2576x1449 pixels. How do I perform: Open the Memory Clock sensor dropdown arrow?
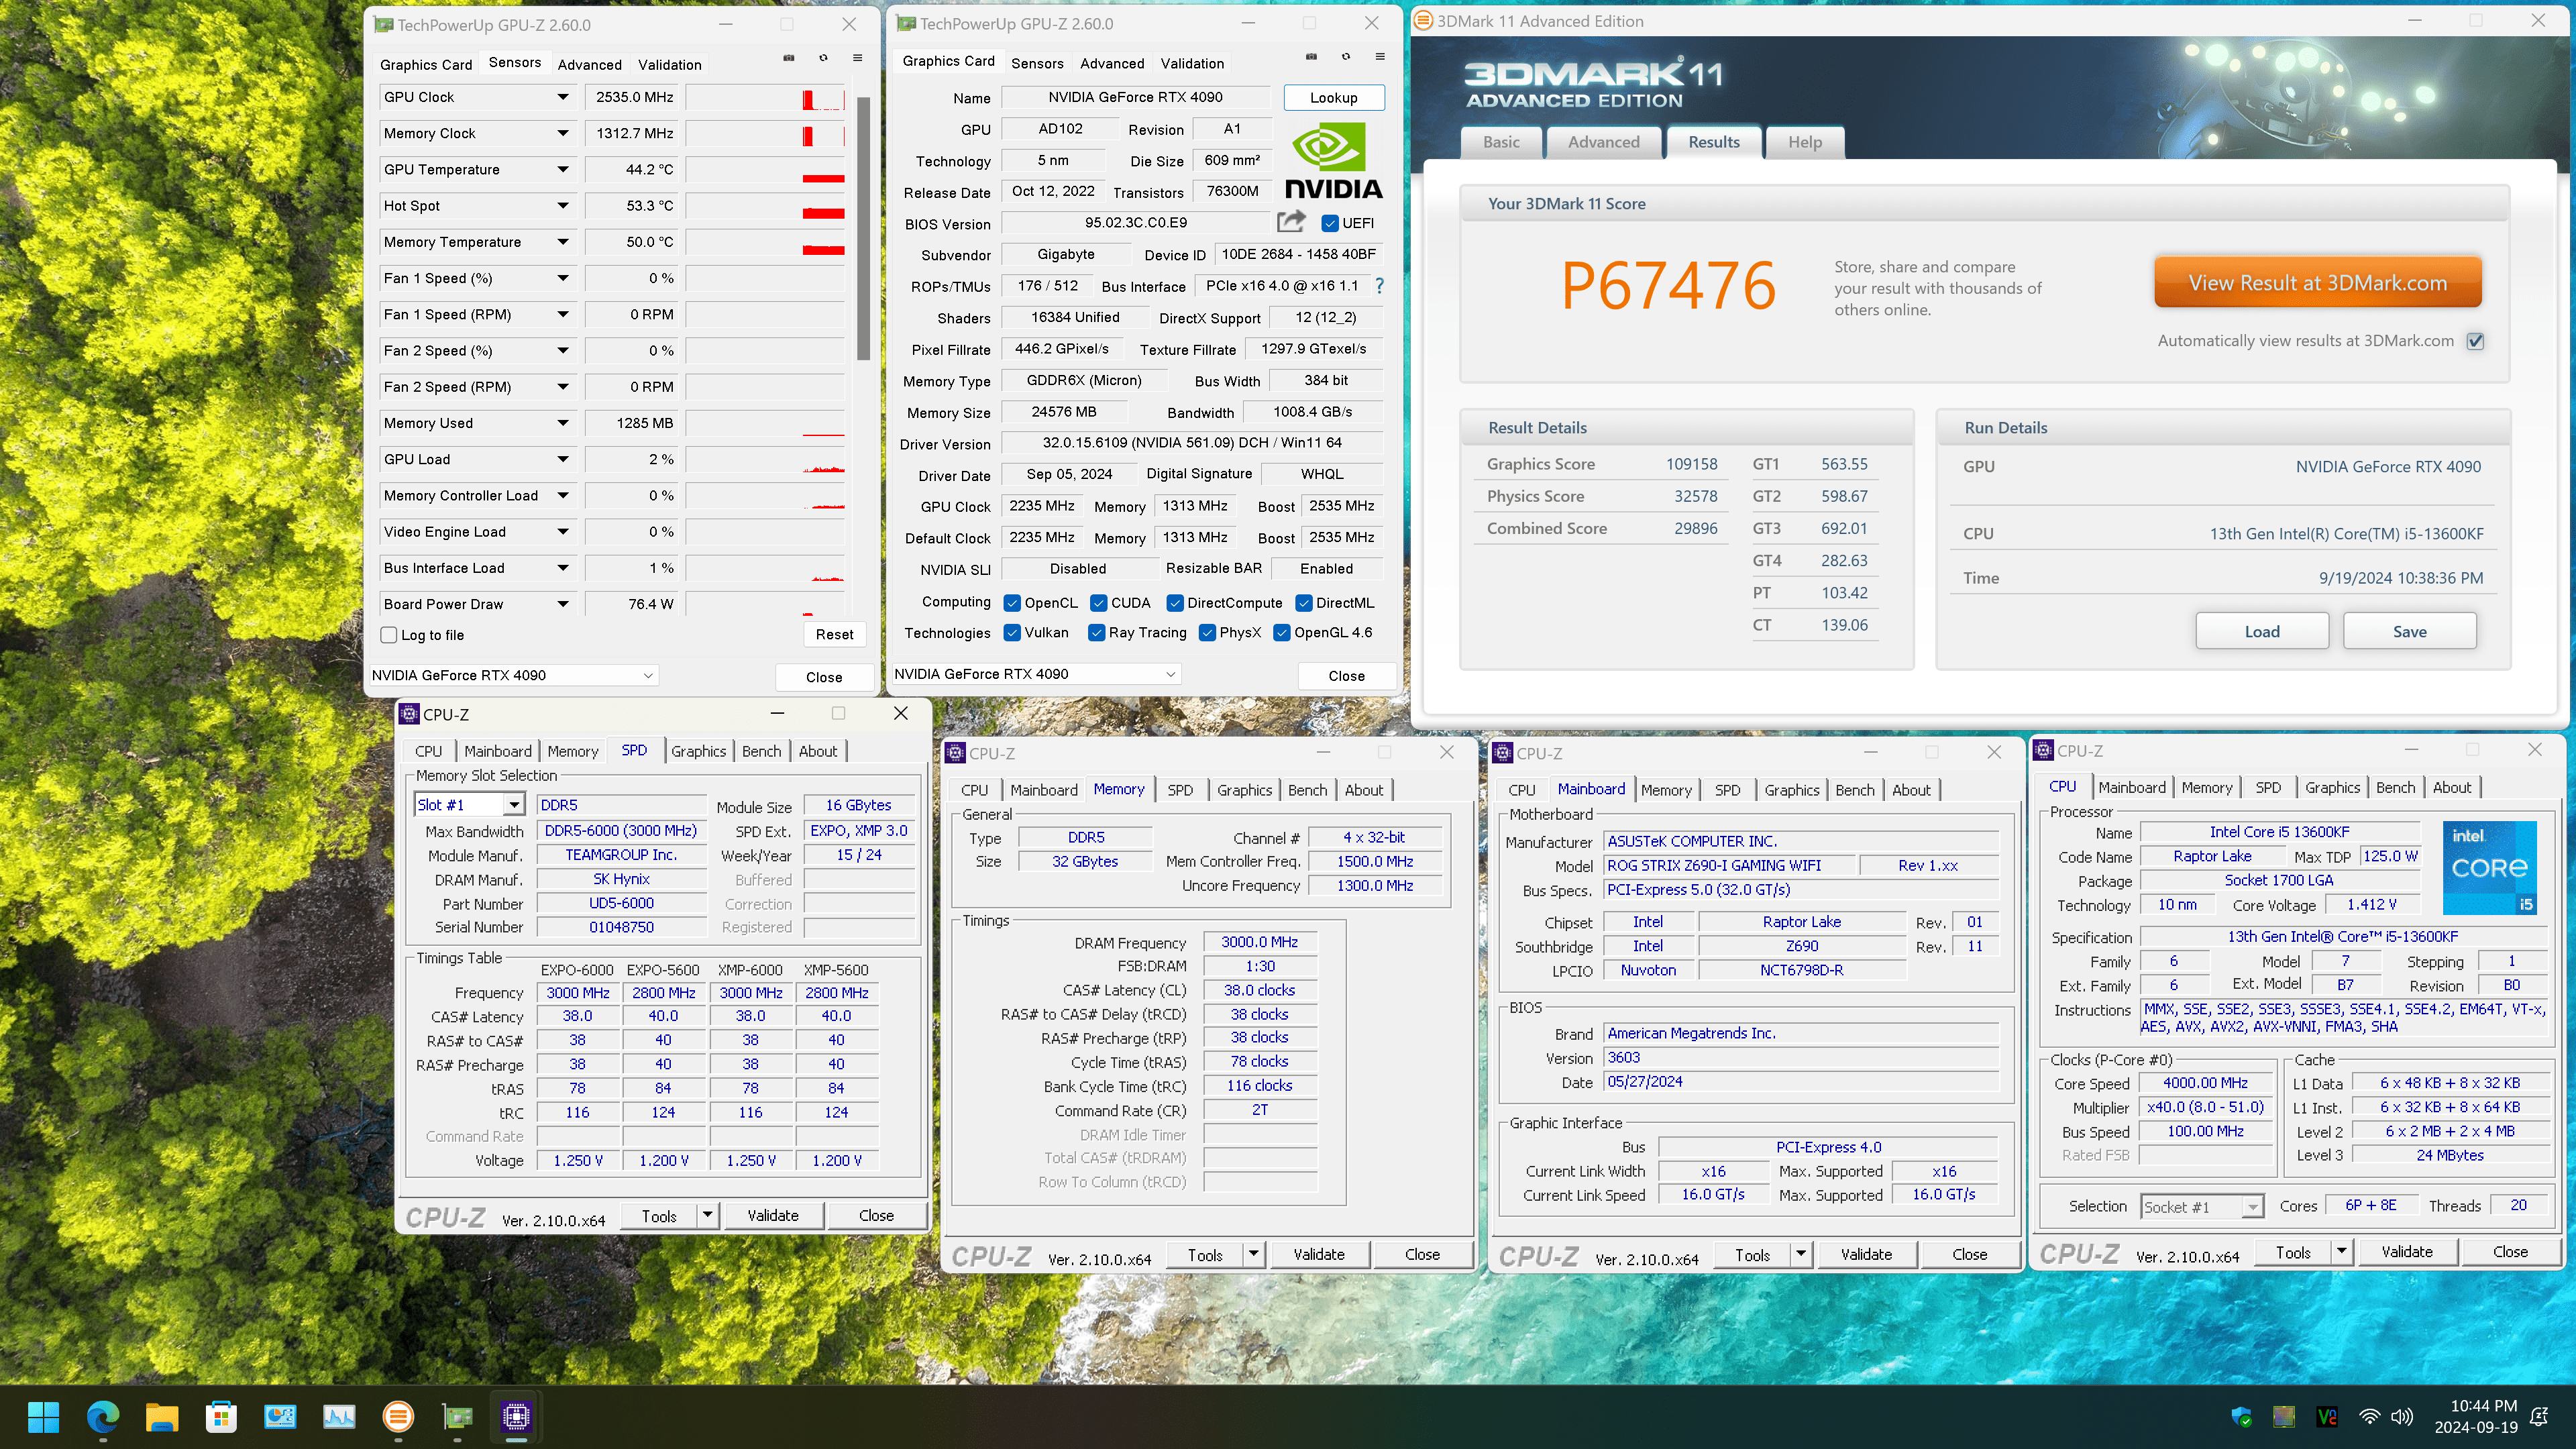click(563, 133)
